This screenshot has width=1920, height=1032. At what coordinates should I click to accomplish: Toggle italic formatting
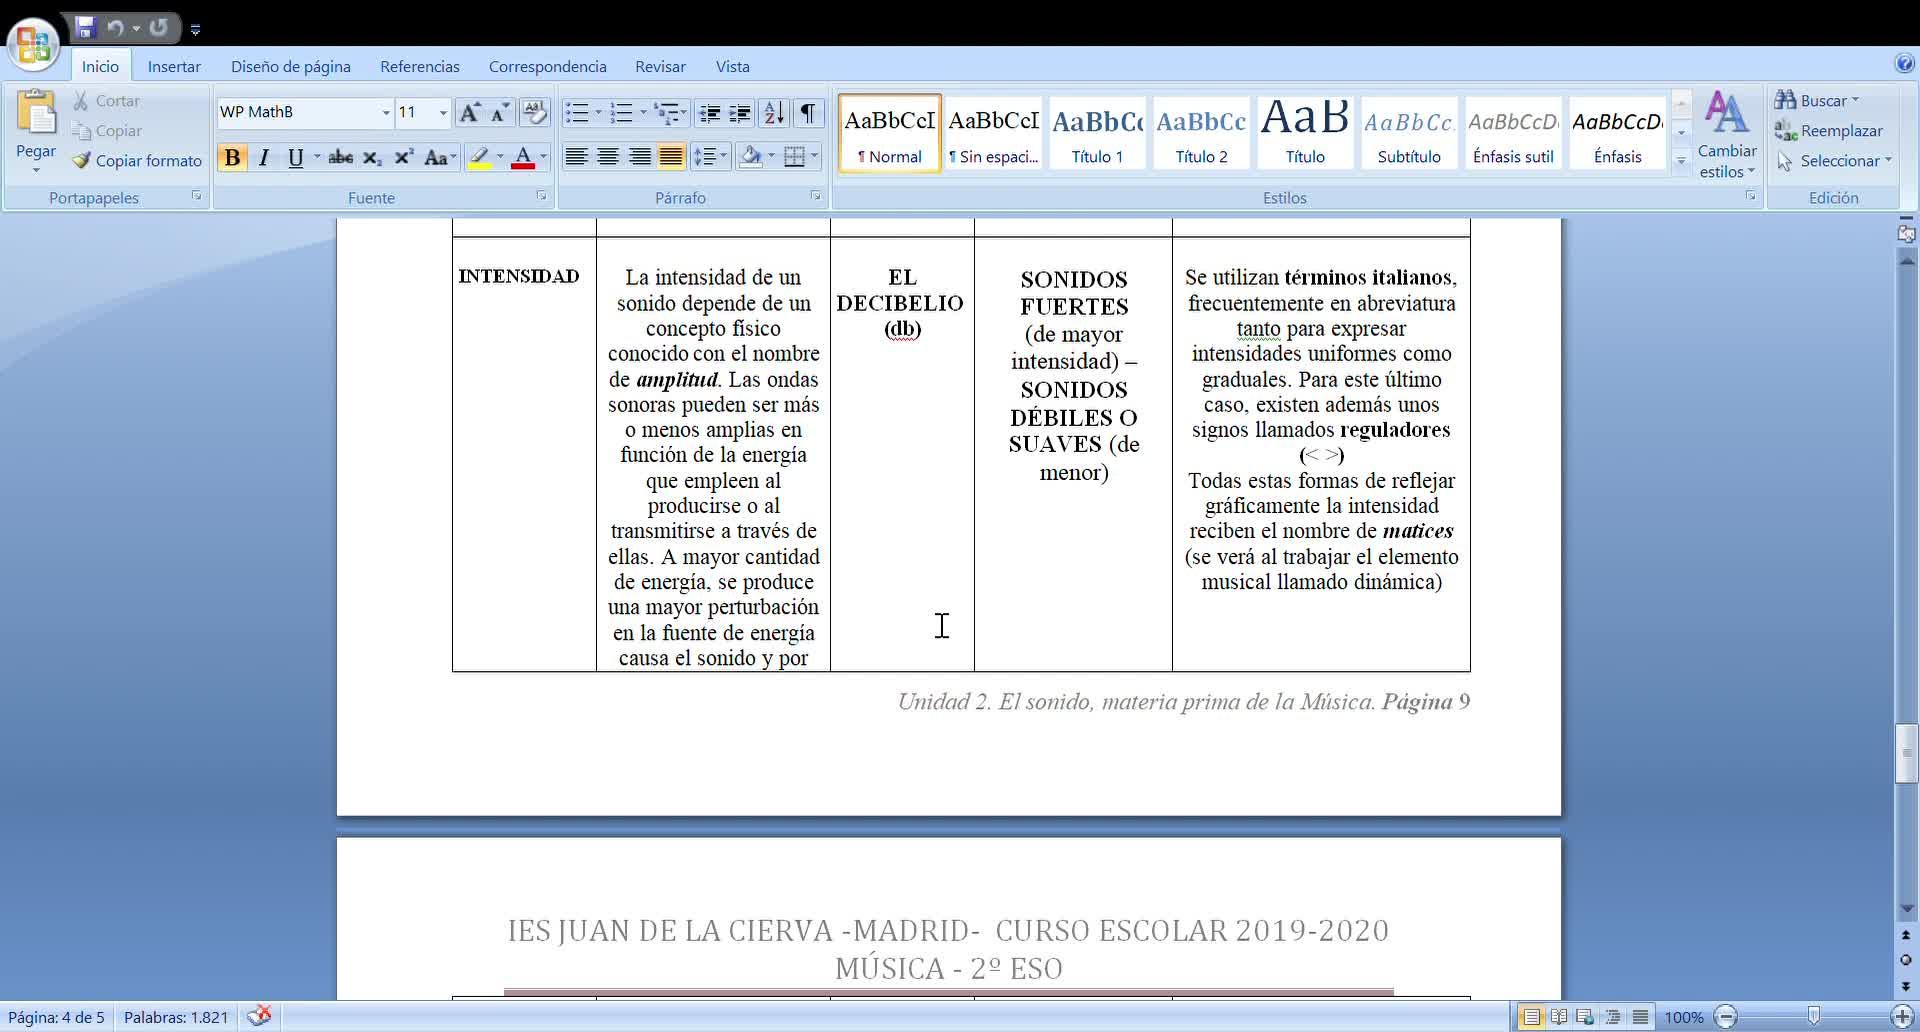pyautogui.click(x=264, y=158)
